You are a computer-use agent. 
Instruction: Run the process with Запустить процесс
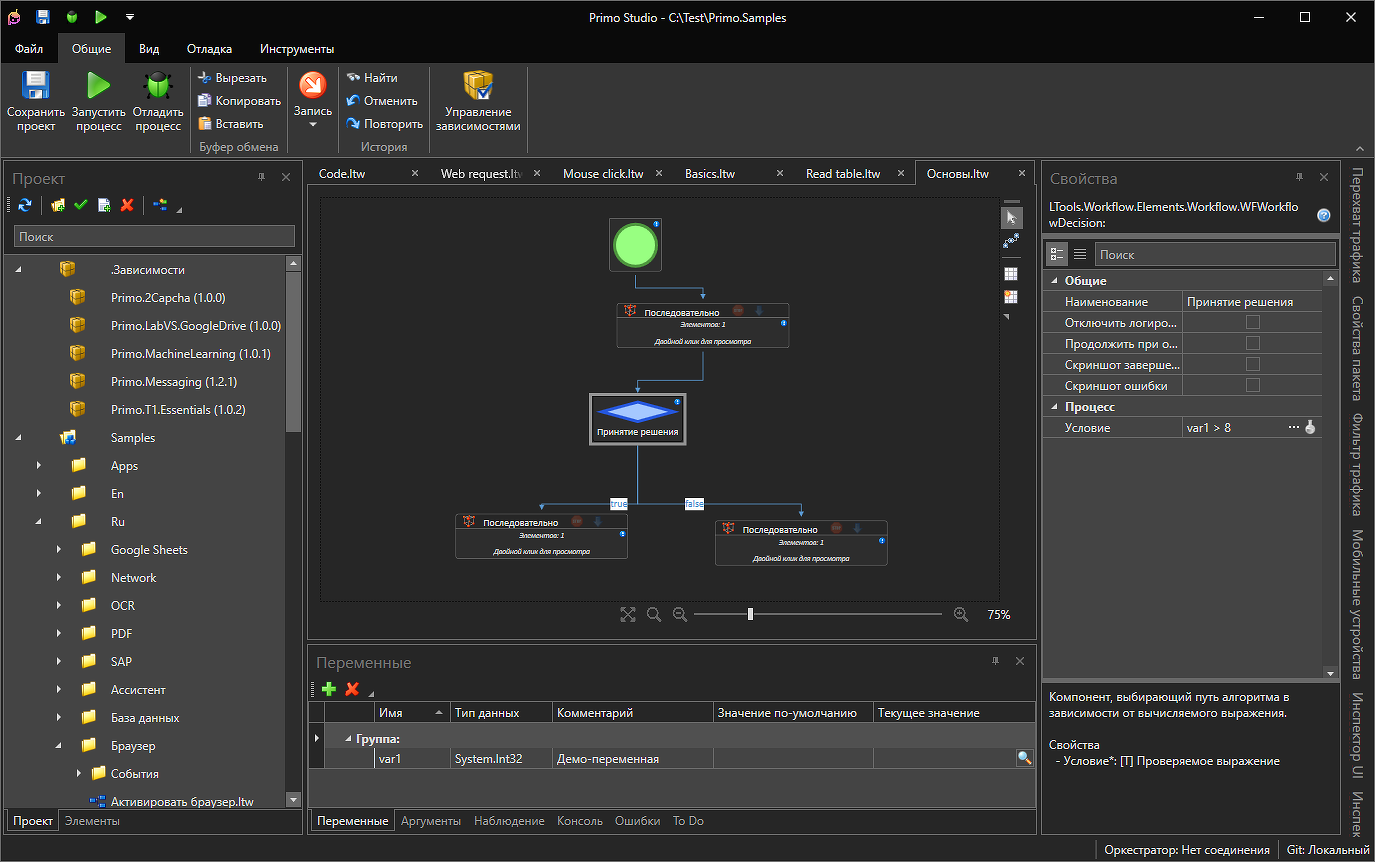tap(98, 86)
